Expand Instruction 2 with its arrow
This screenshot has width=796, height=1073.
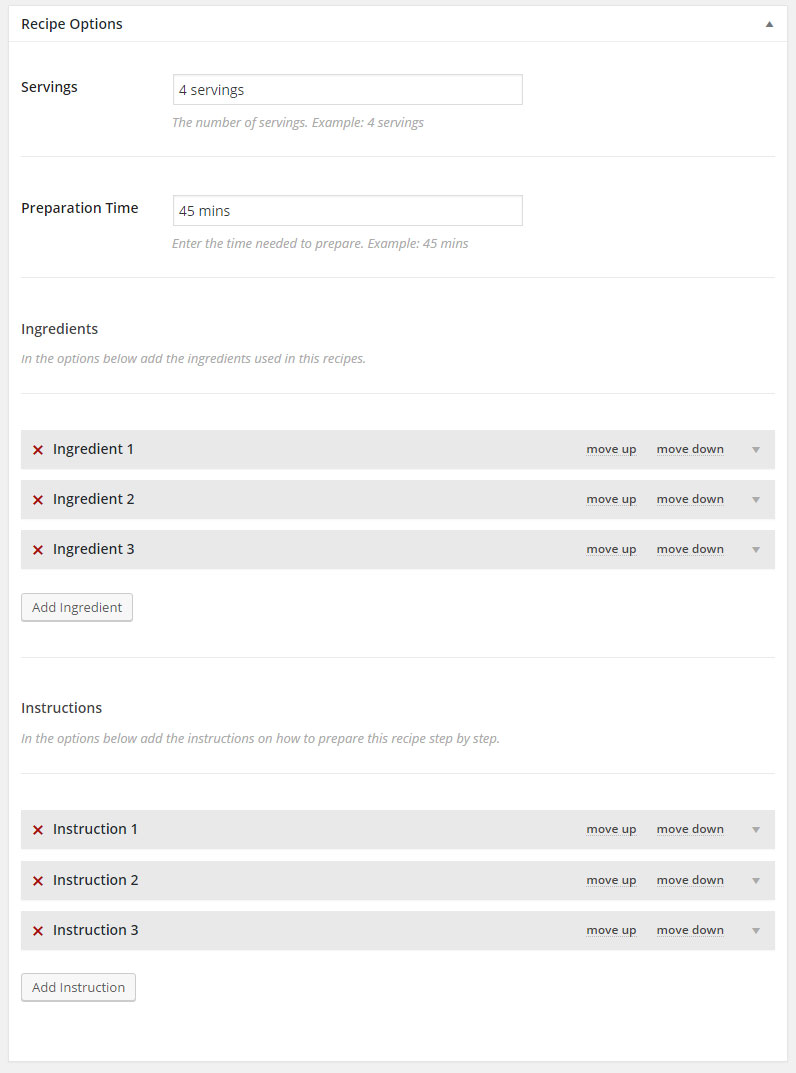coord(756,881)
